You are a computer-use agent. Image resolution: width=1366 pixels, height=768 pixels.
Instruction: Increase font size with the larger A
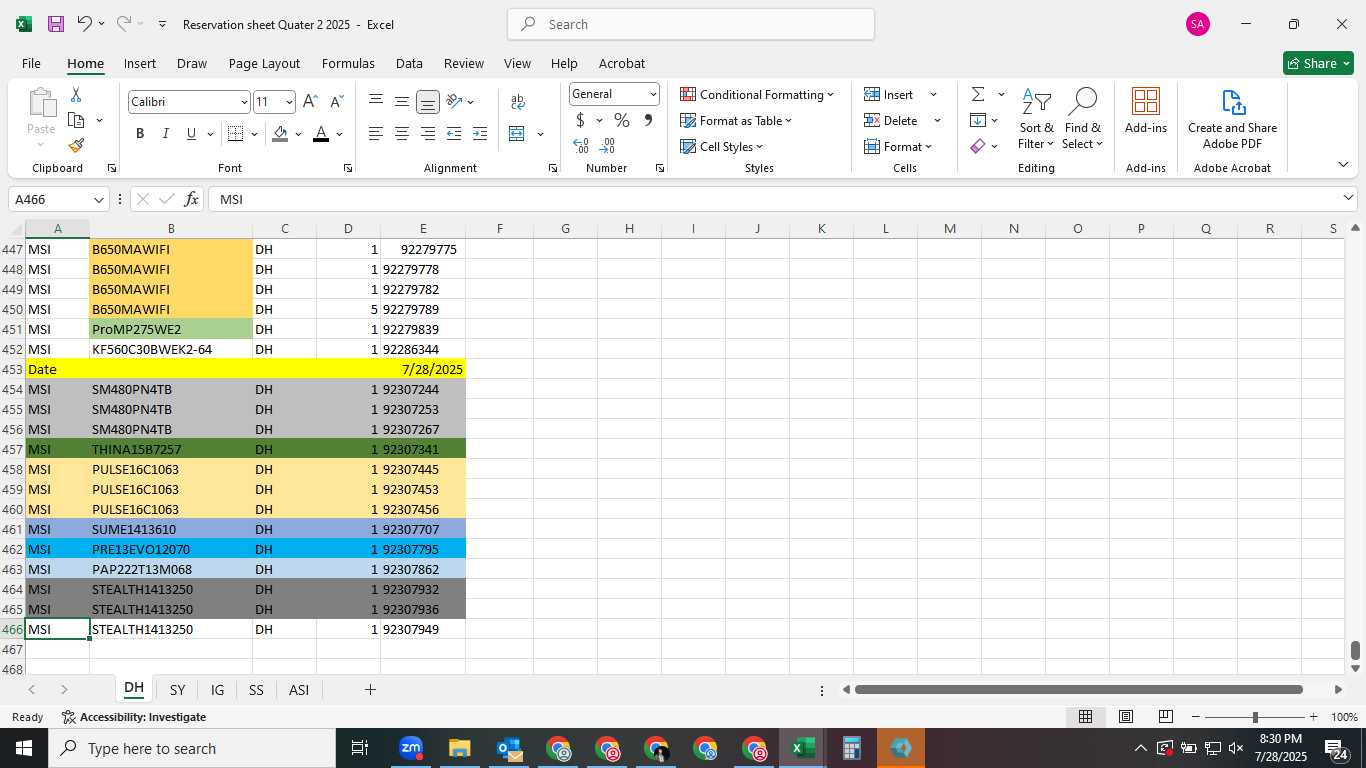(x=310, y=102)
